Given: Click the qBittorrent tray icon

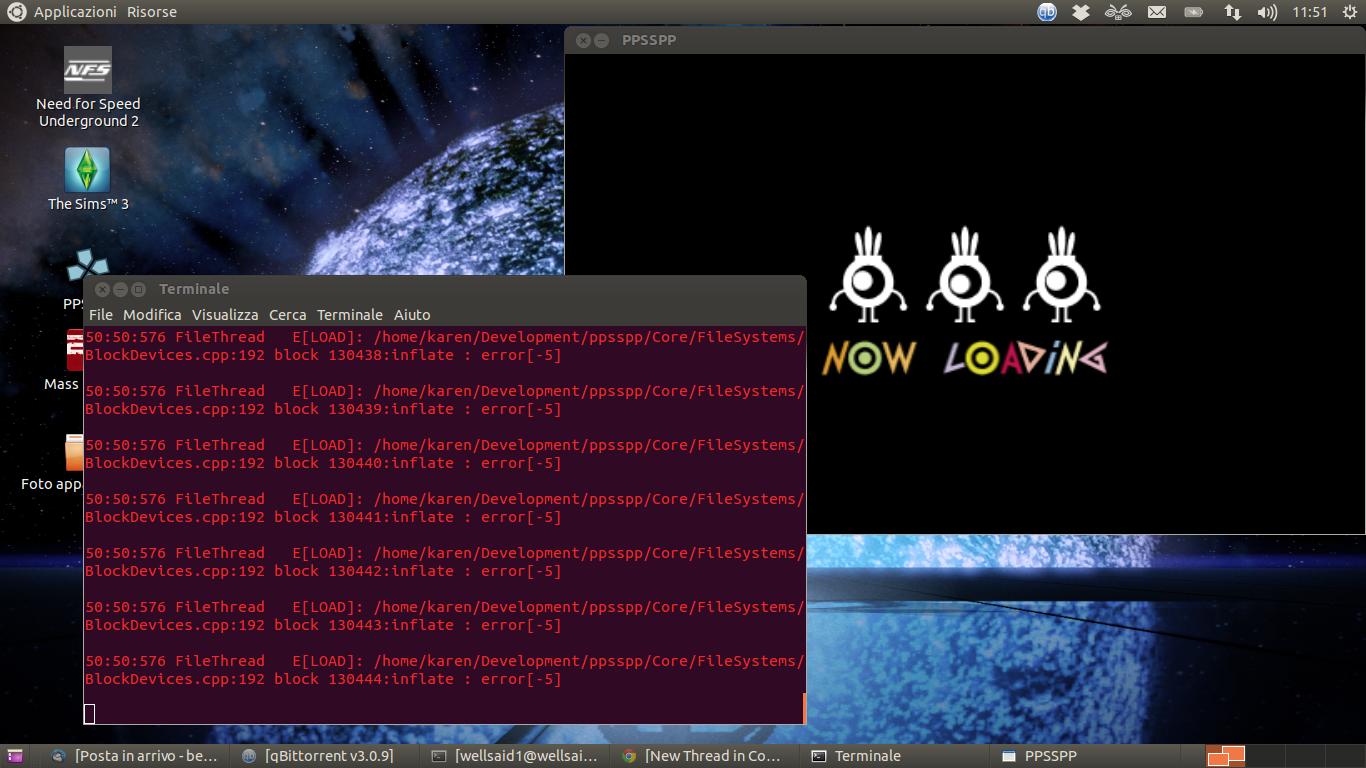Looking at the screenshot, I should click(x=1046, y=12).
